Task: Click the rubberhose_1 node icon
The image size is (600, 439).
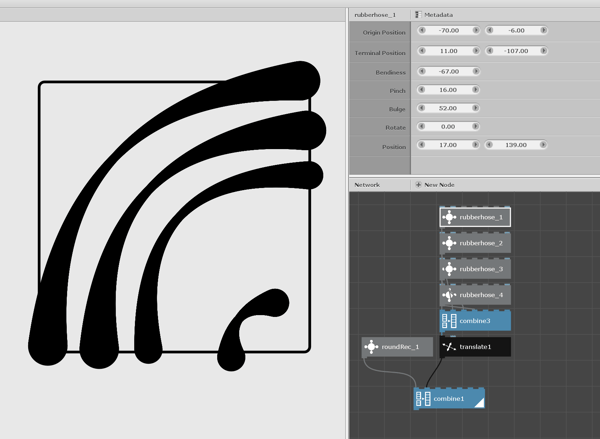Action: point(449,217)
